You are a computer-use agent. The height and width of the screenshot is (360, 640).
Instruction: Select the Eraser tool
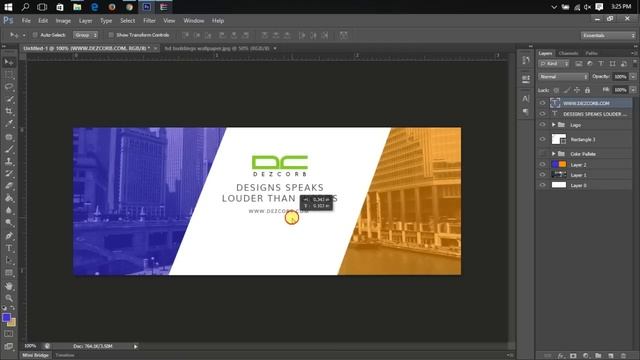point(9,186)
